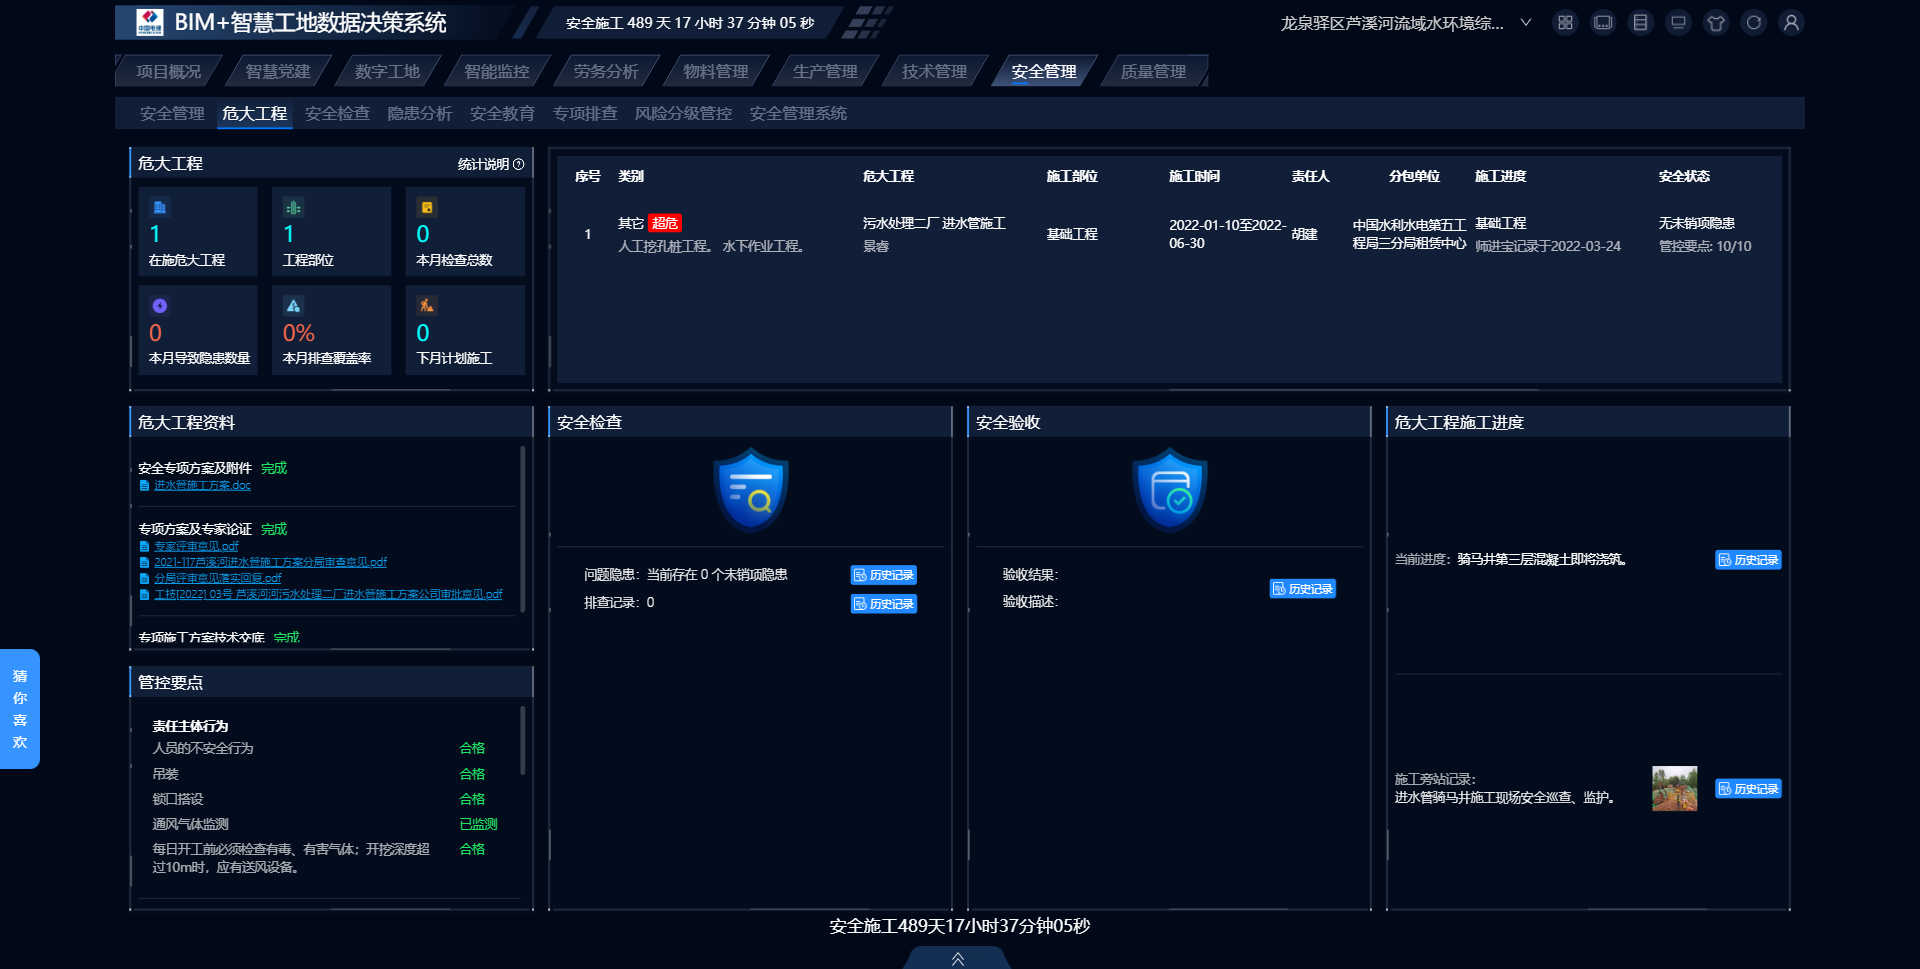Click 历史记录 button beside 问题隐患
This screenshot has height=969, width=1920.
884,575
